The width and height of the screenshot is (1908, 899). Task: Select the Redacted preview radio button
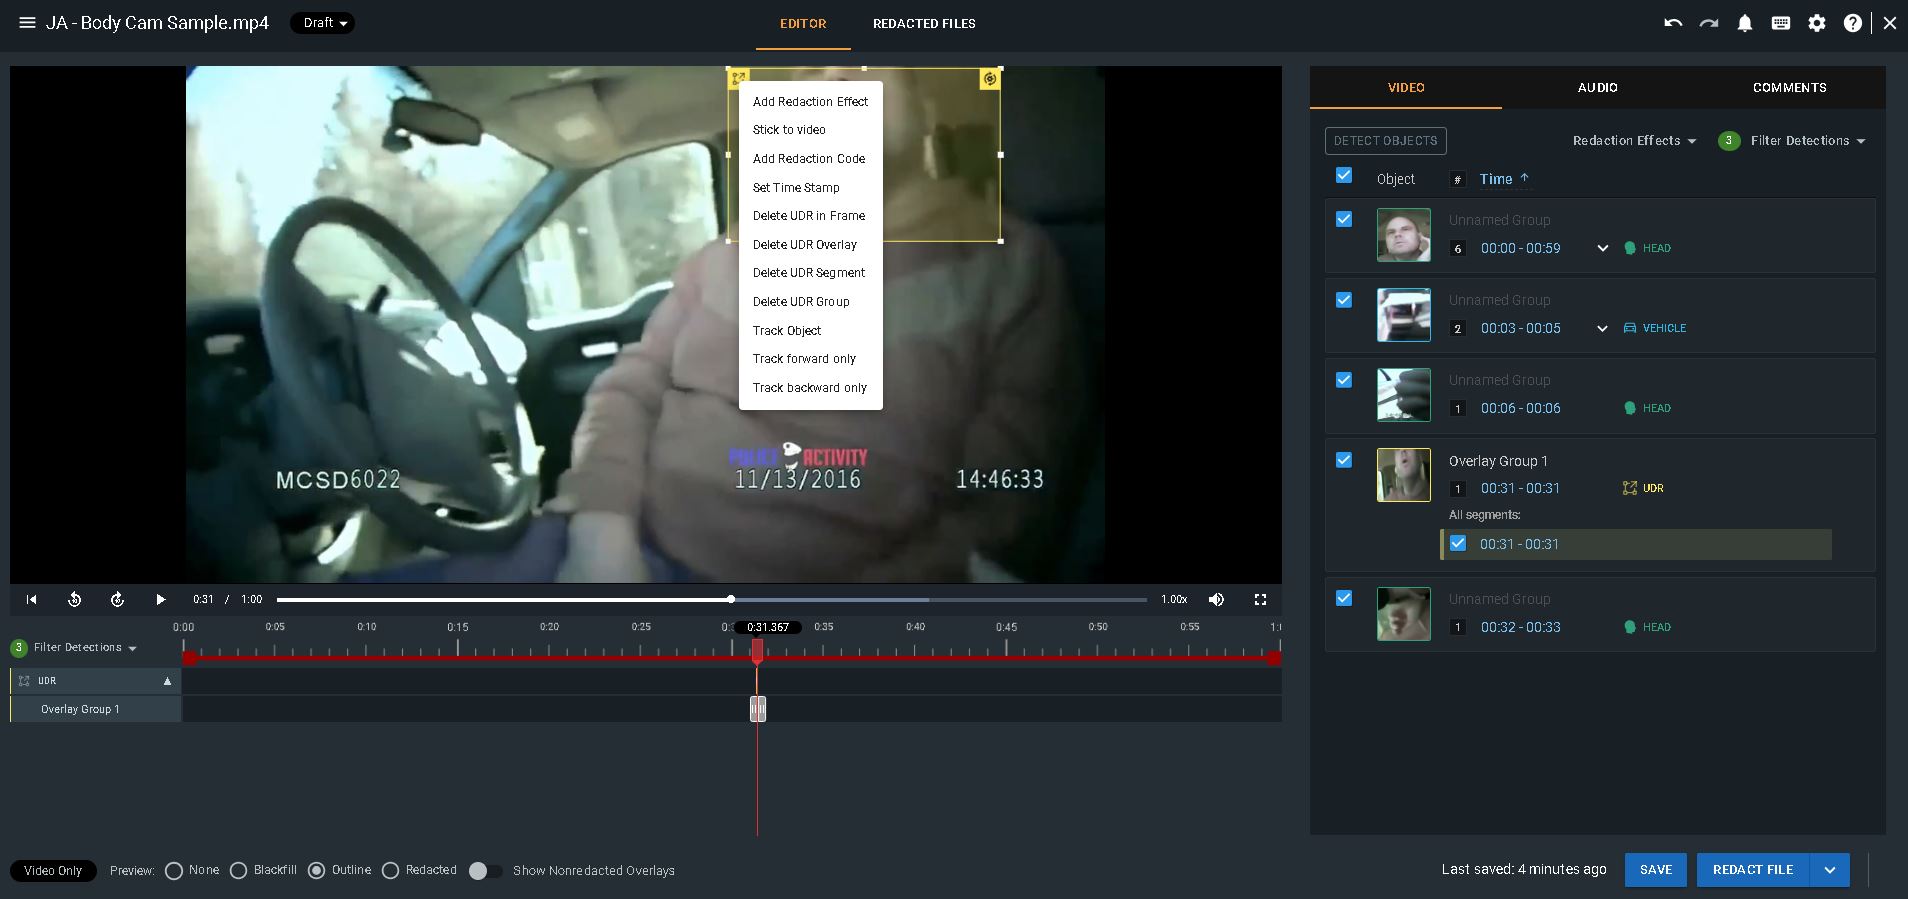click(x=391, y=871)
